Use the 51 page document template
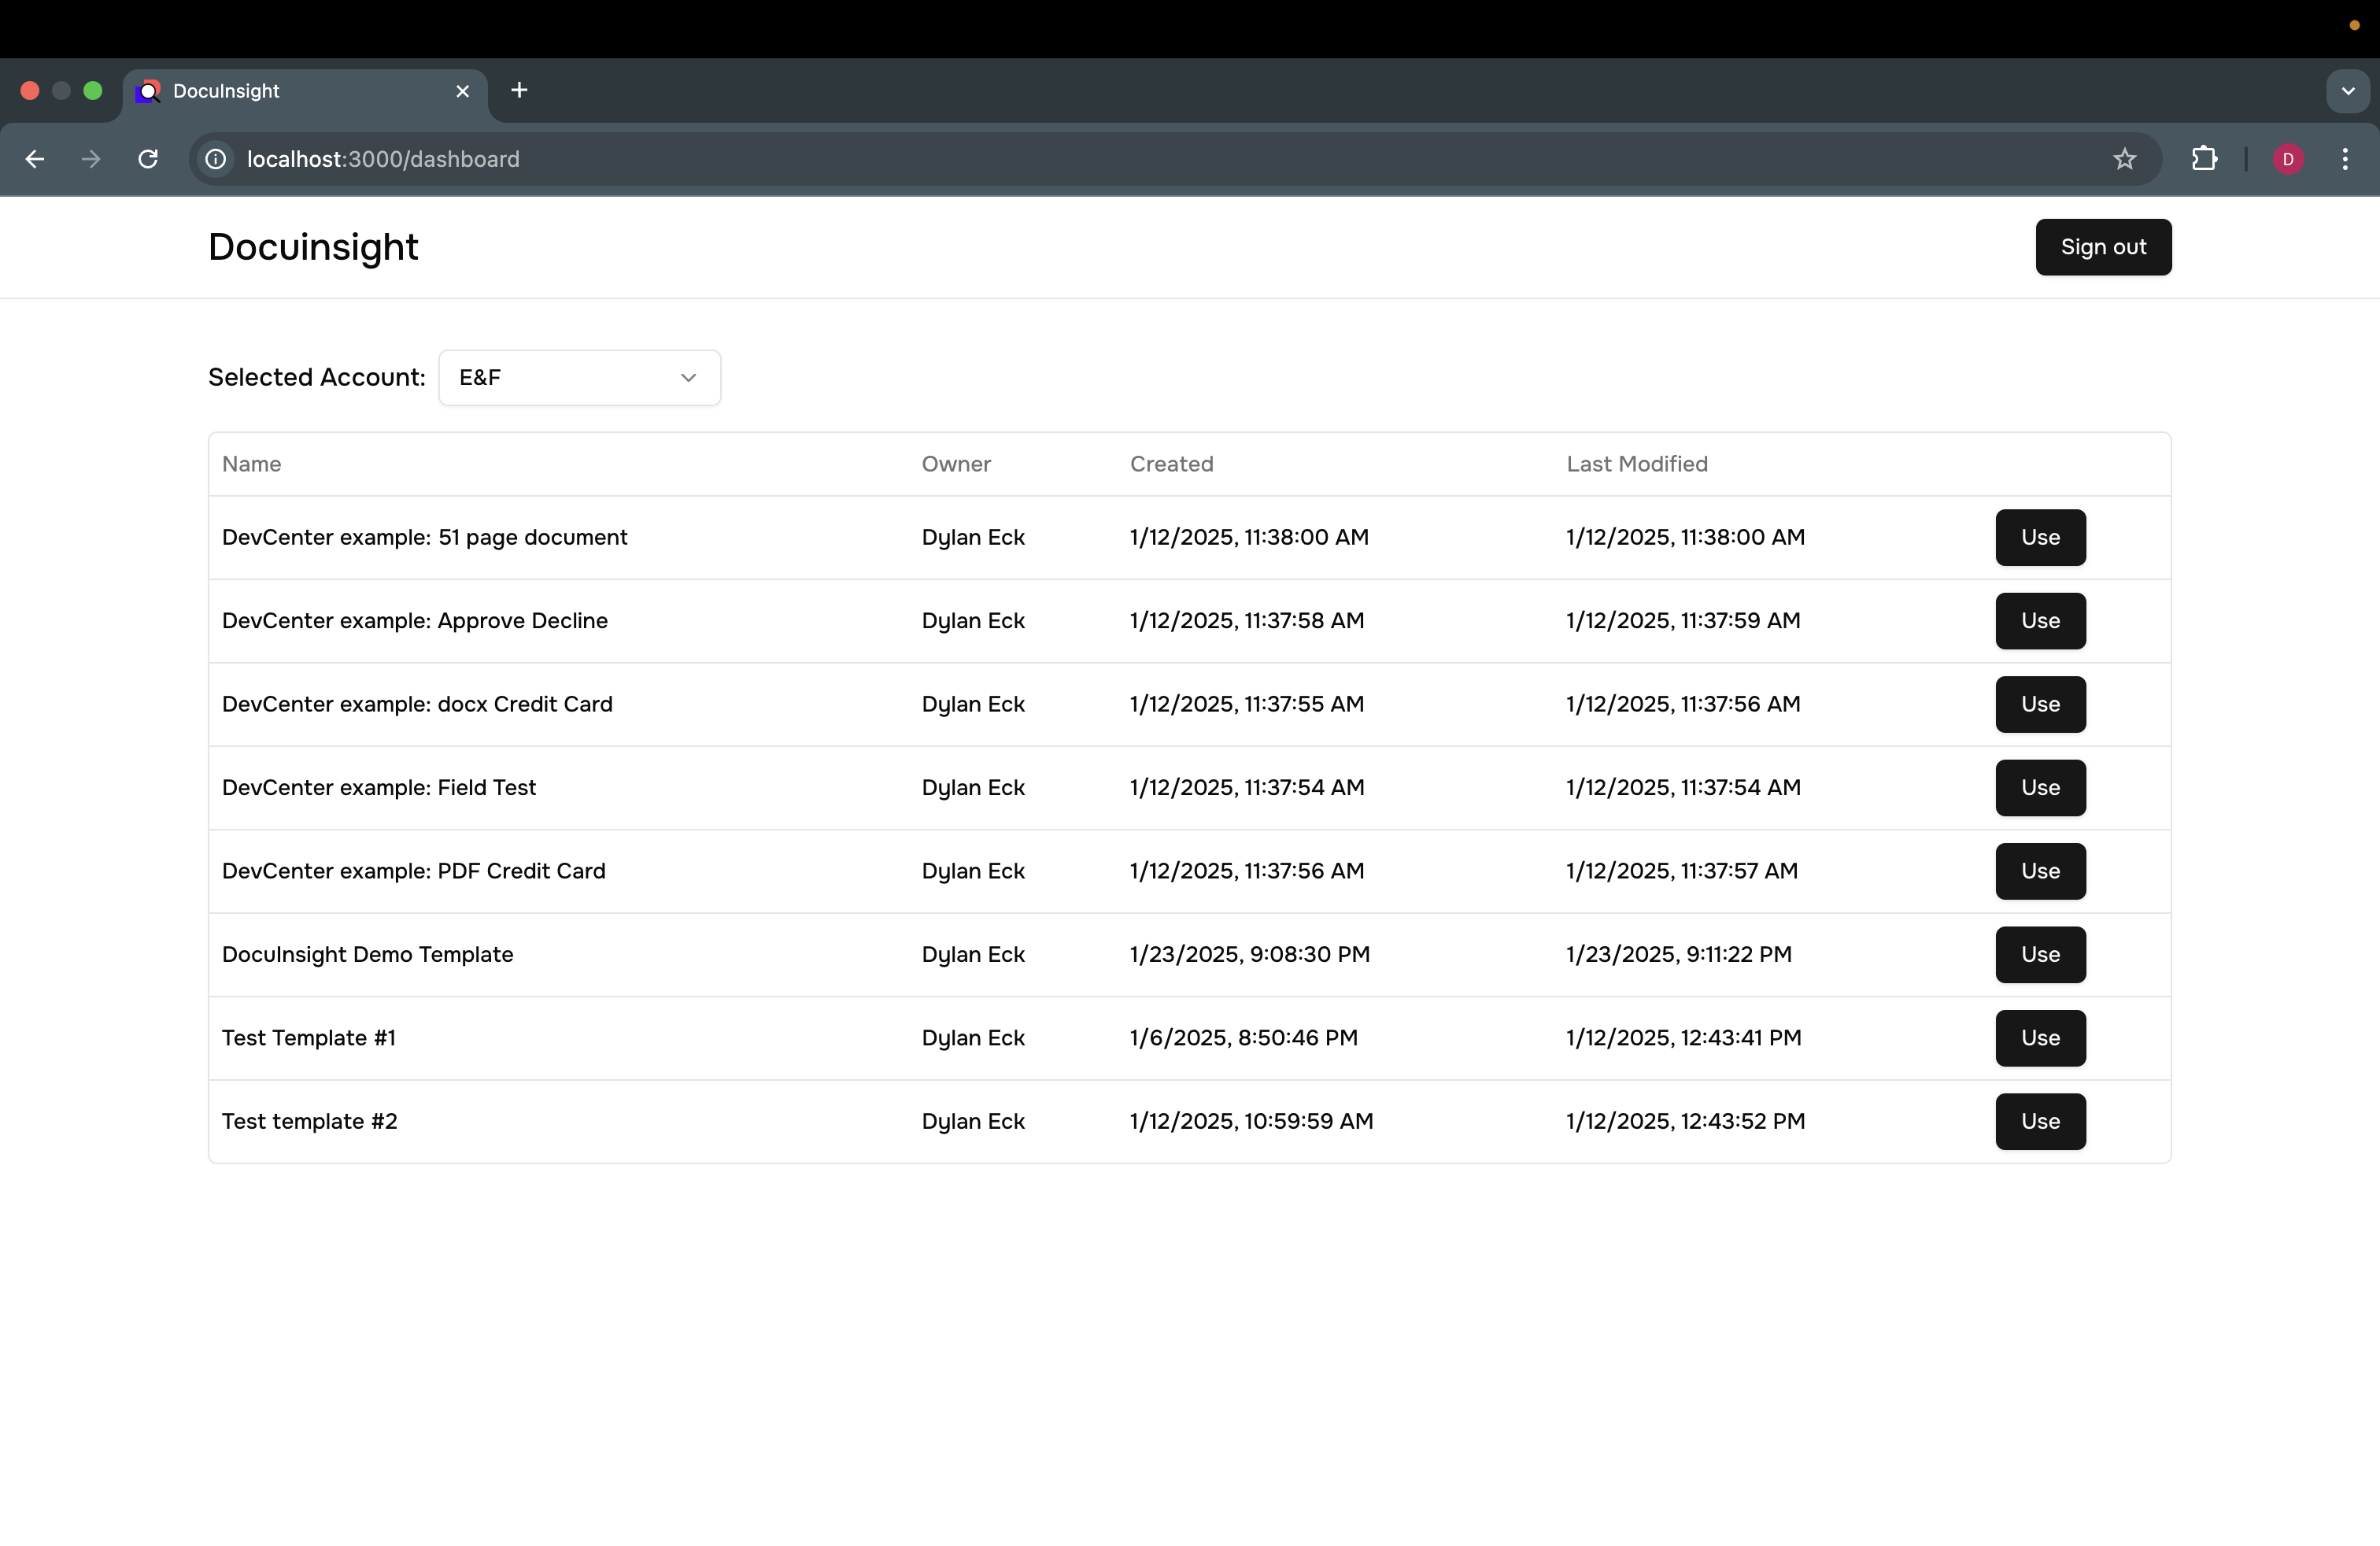The height and width of the screenshot is (1546, 2380). [2039, 537]
